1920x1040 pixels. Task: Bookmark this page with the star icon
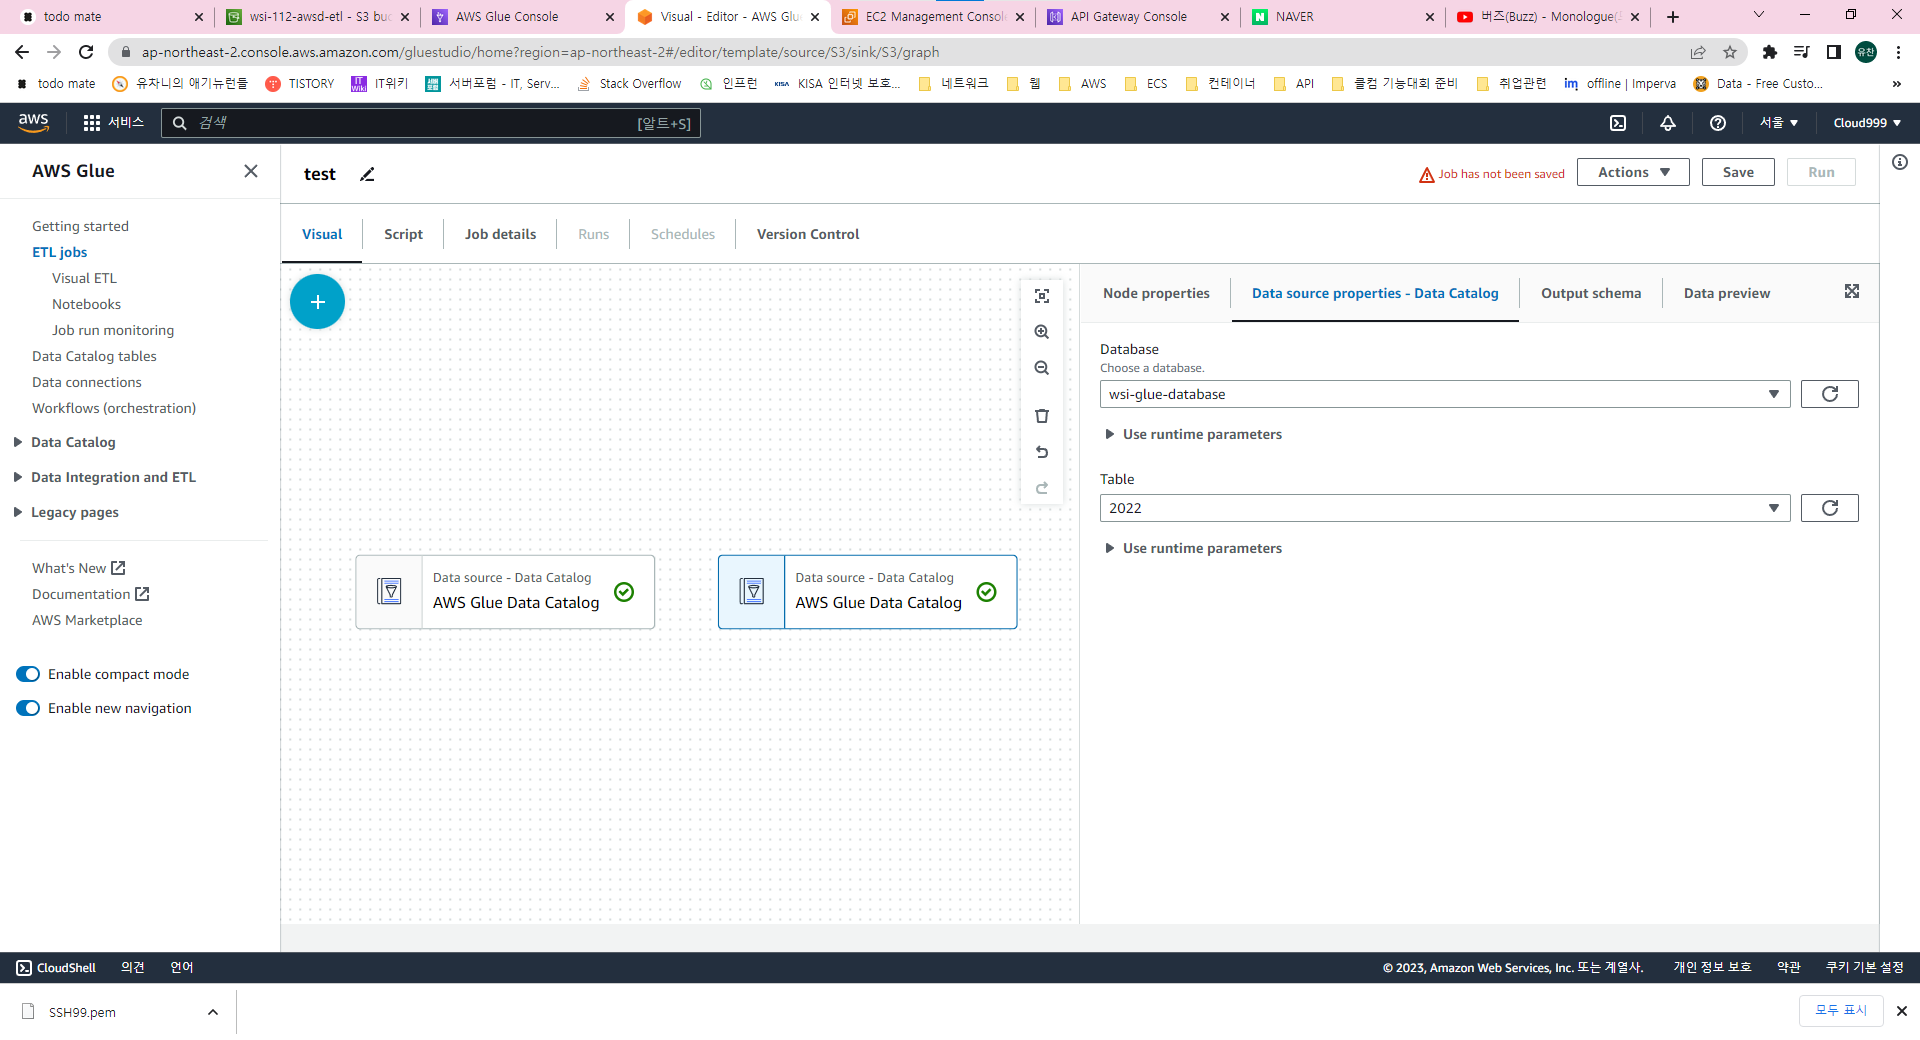pyautogui.click(x=1730, y=52)
